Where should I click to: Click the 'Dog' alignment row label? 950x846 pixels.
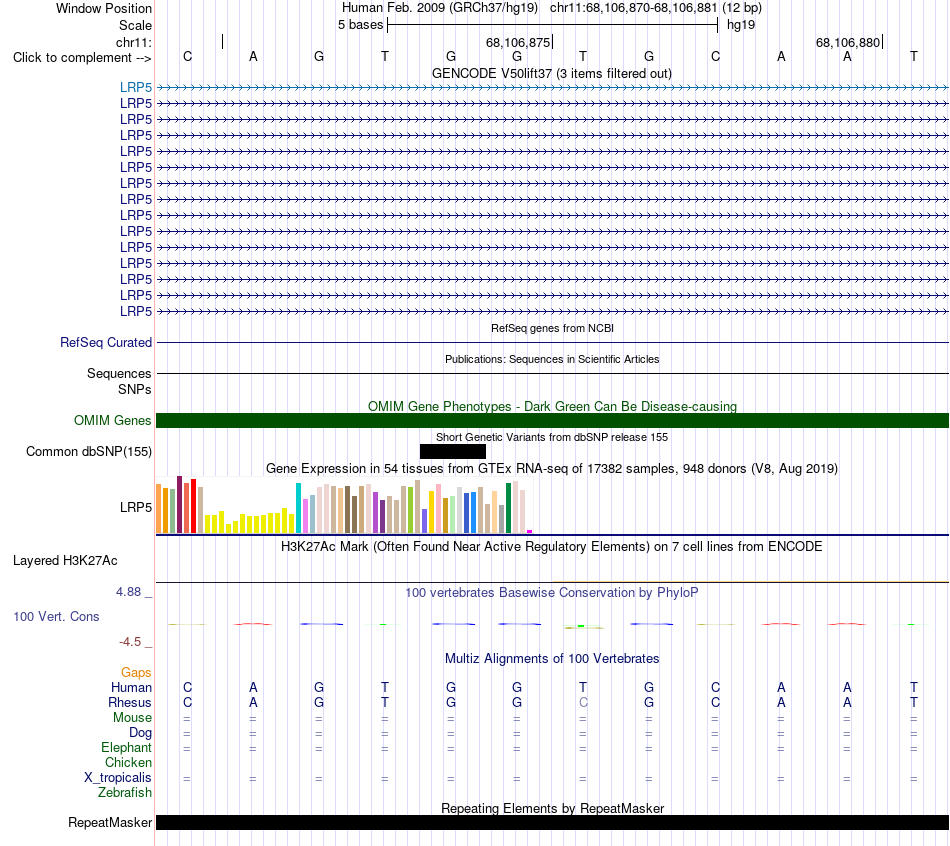[140, 733]
